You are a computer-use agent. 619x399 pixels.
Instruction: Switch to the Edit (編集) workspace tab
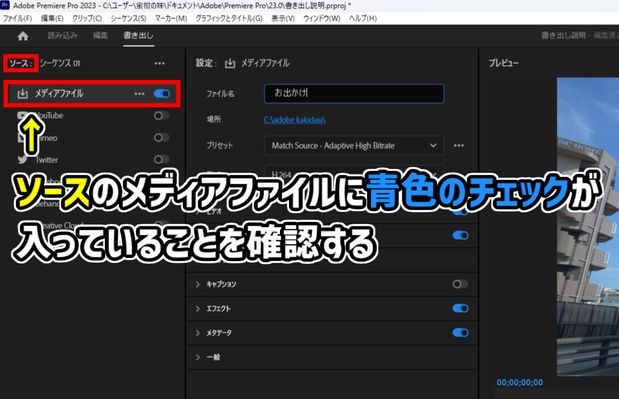[x=100, y=36]
